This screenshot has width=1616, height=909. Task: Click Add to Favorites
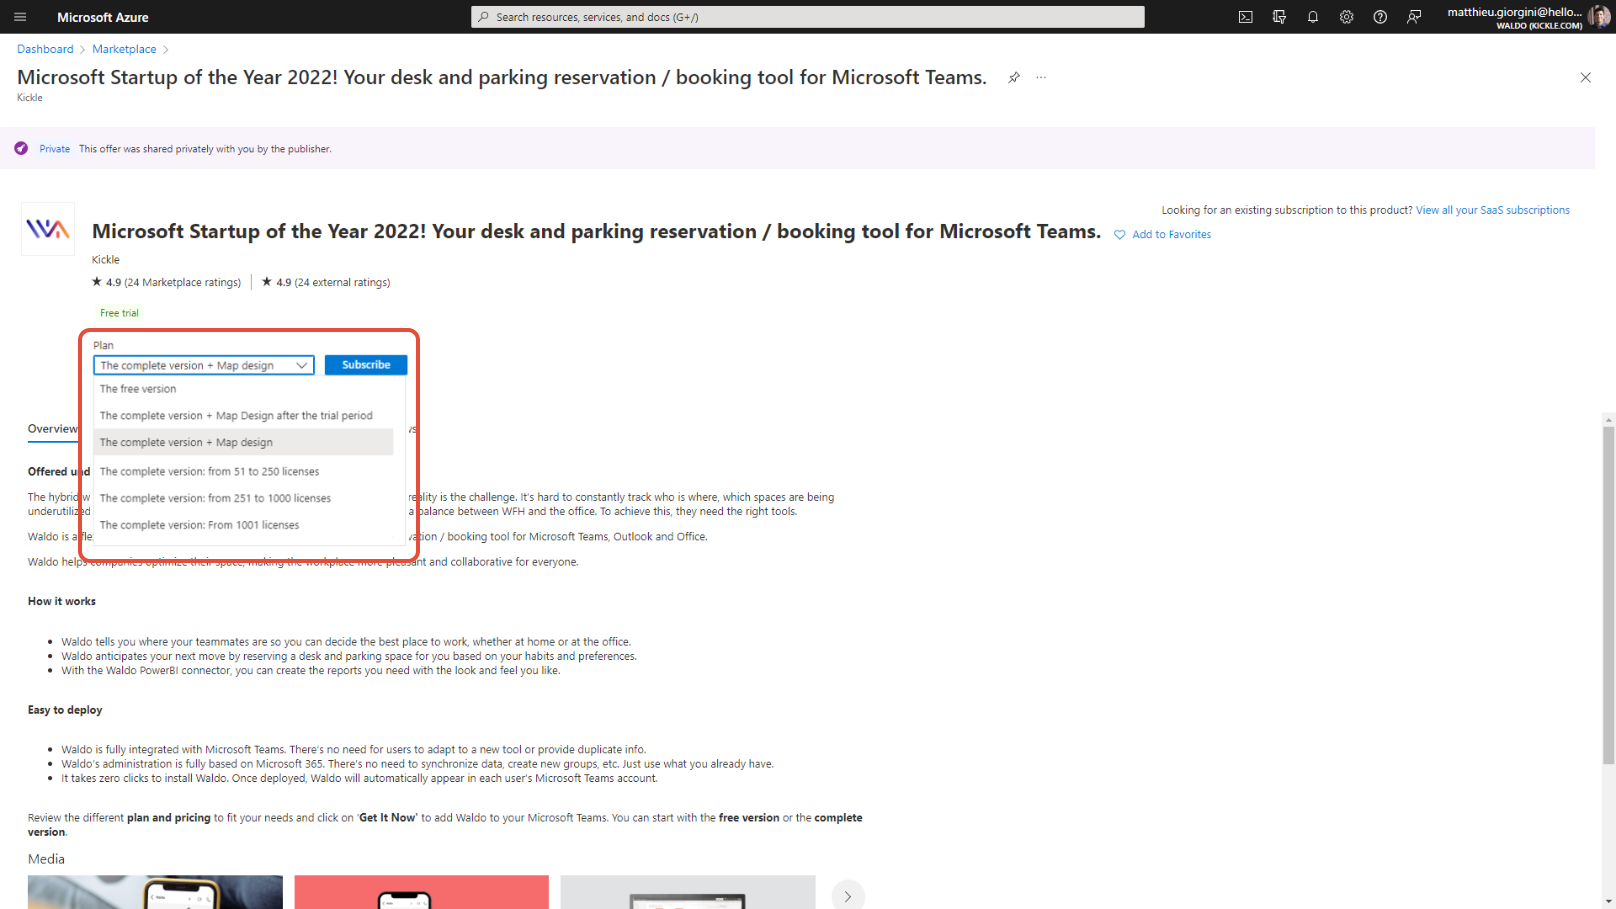click(x=1171, y=235)
